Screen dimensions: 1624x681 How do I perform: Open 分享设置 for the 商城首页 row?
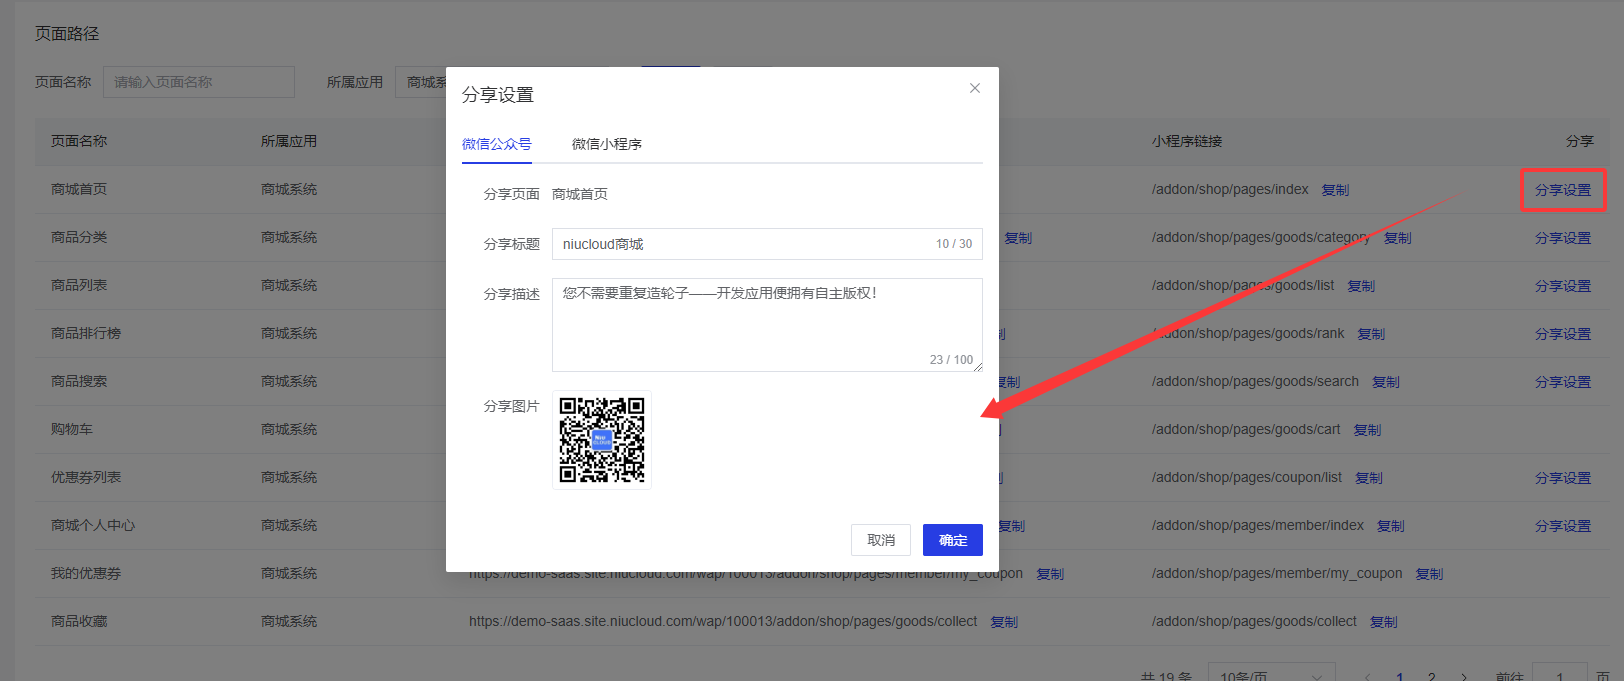(1562, 190)
